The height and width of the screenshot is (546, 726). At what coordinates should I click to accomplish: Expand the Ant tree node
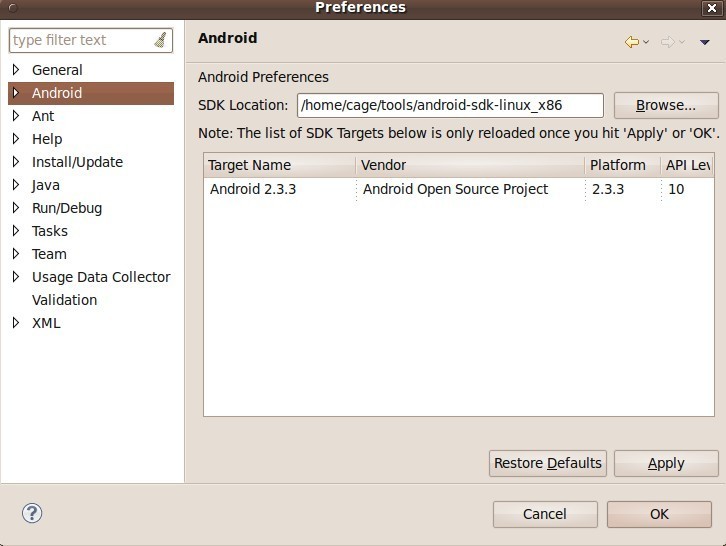16,115
